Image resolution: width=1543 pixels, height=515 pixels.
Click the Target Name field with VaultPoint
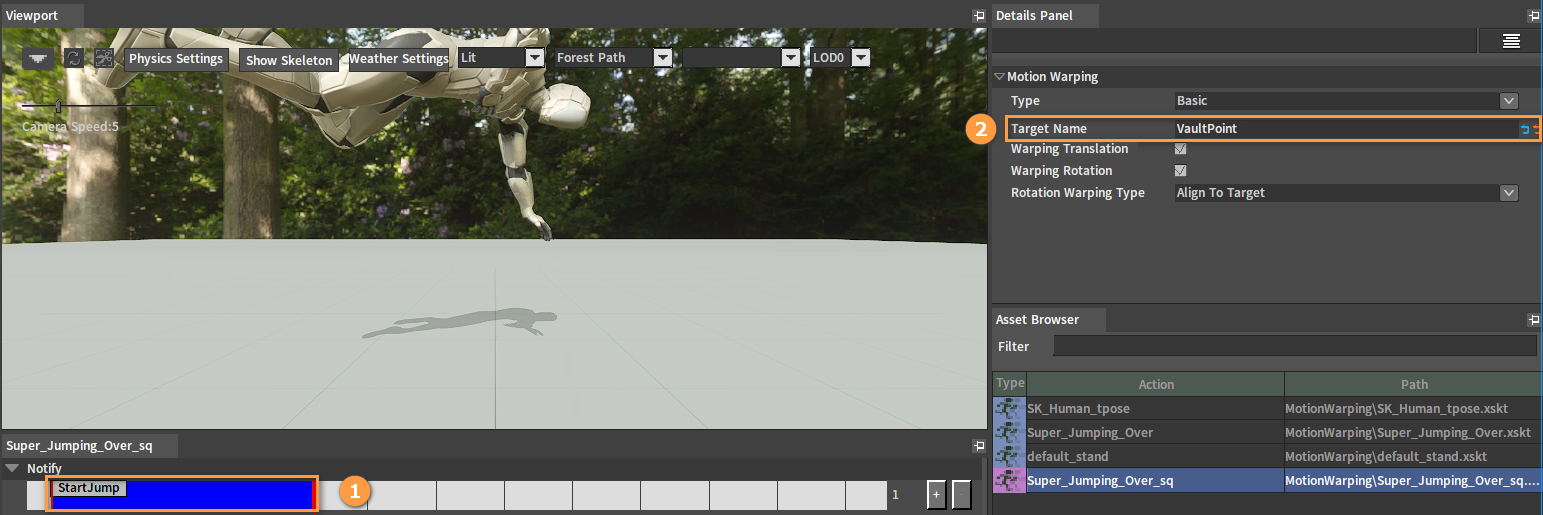pos(1344,129)
